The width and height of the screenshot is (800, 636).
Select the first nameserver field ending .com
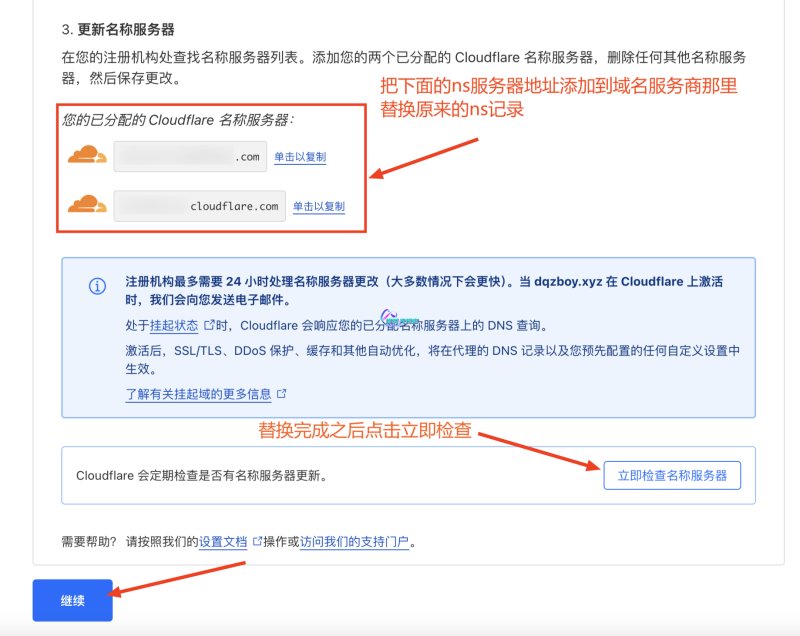coord(190,157)
